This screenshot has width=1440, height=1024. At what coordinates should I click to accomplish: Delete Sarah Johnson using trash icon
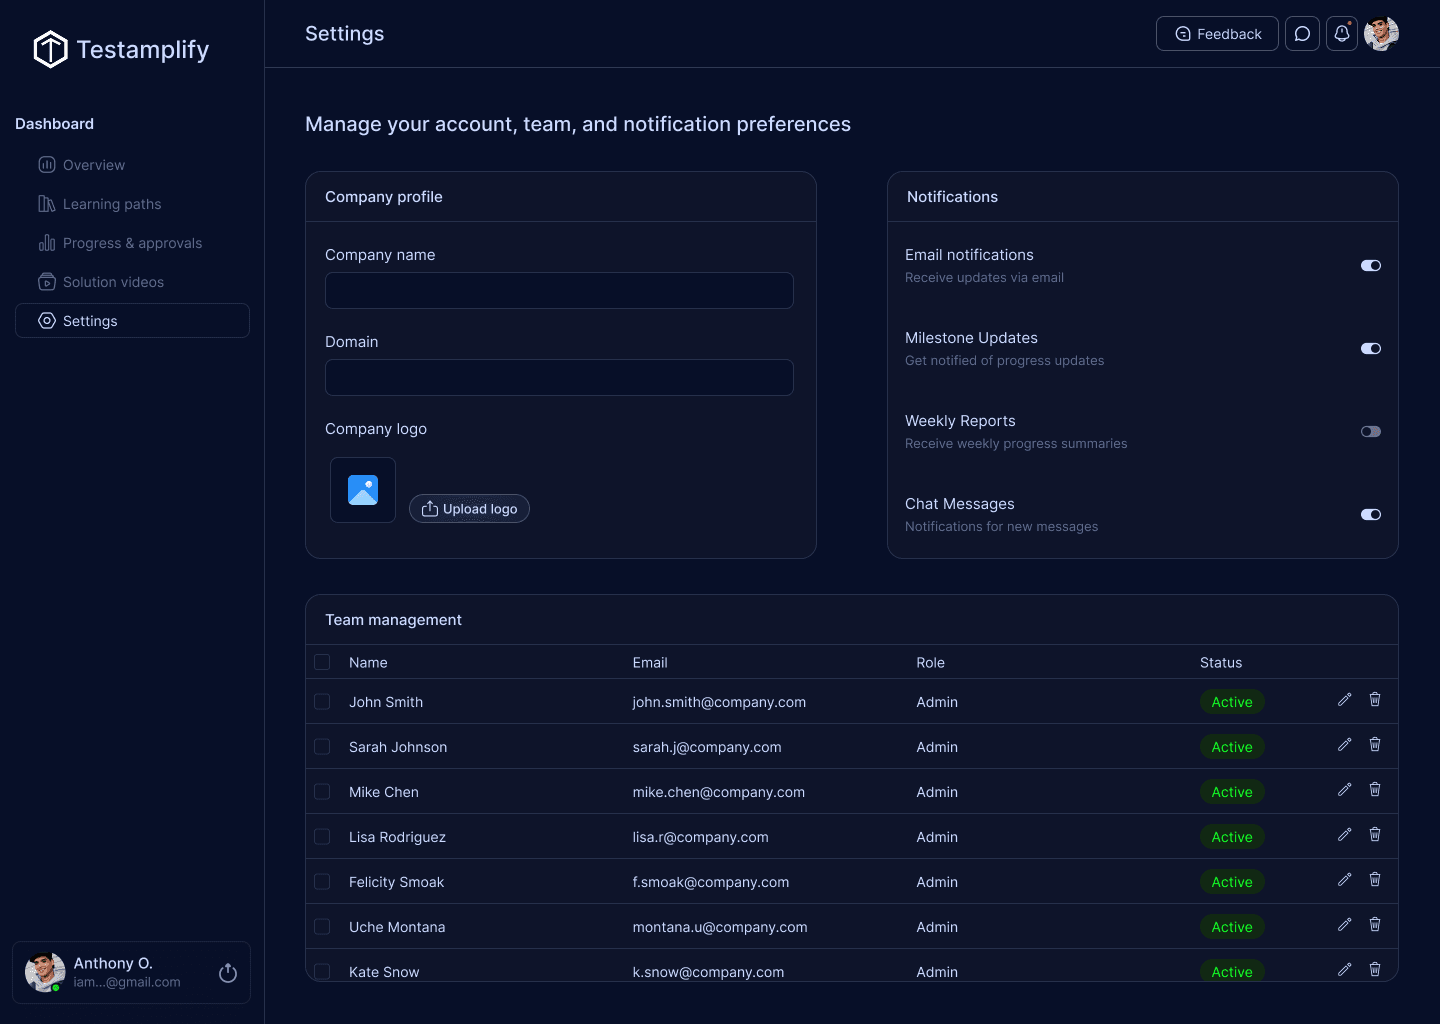pos(1375,745)
